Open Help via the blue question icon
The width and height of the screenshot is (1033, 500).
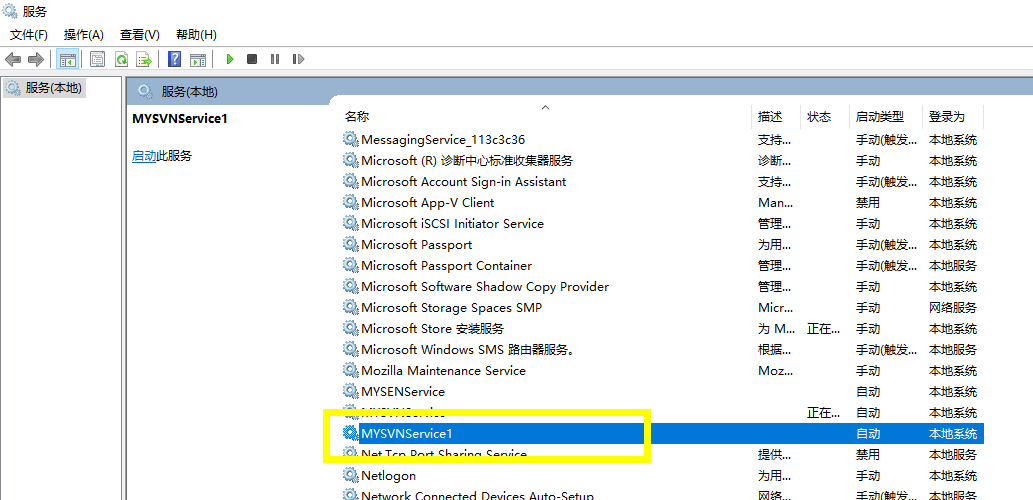(x=175, y=59)
